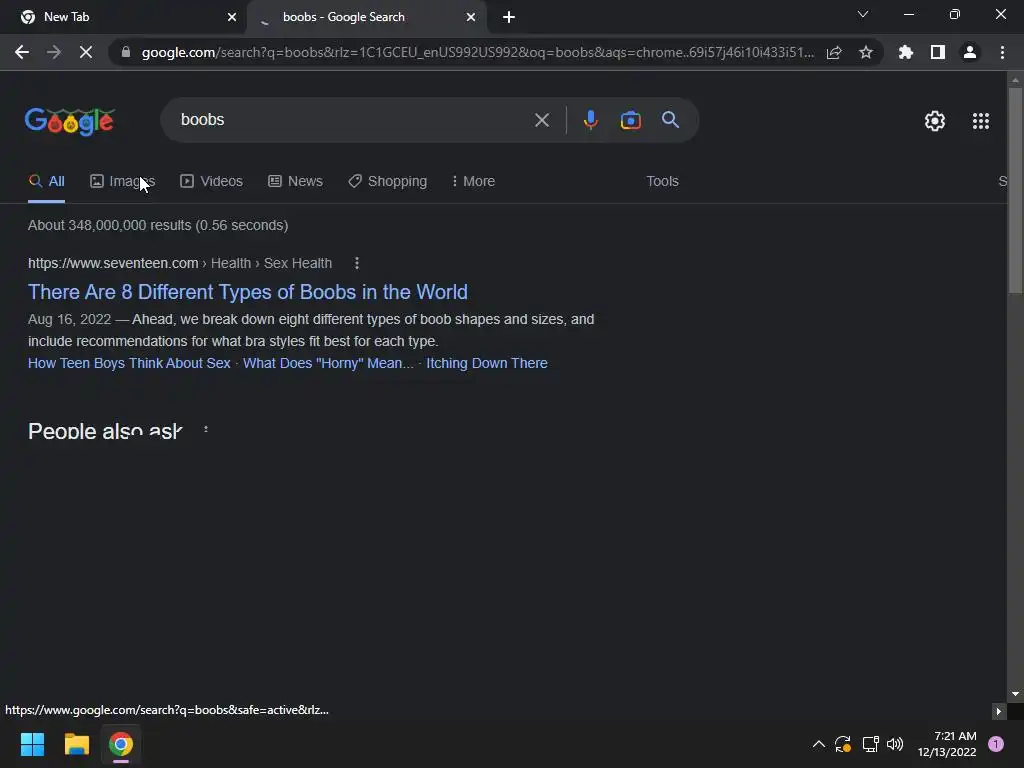The image size is (1024, 768).
Task: Go back using the browser back arrow
Action: pos(22,52)
